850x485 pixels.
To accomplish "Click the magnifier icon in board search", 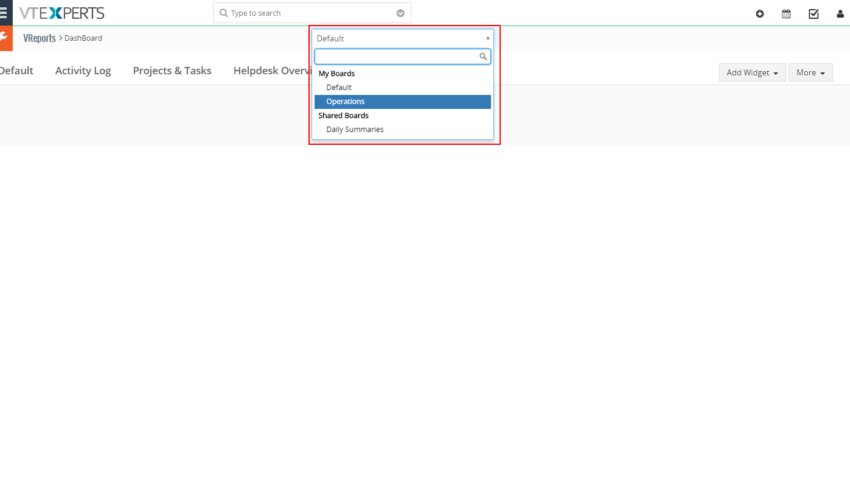I will (x=482, y=56).
